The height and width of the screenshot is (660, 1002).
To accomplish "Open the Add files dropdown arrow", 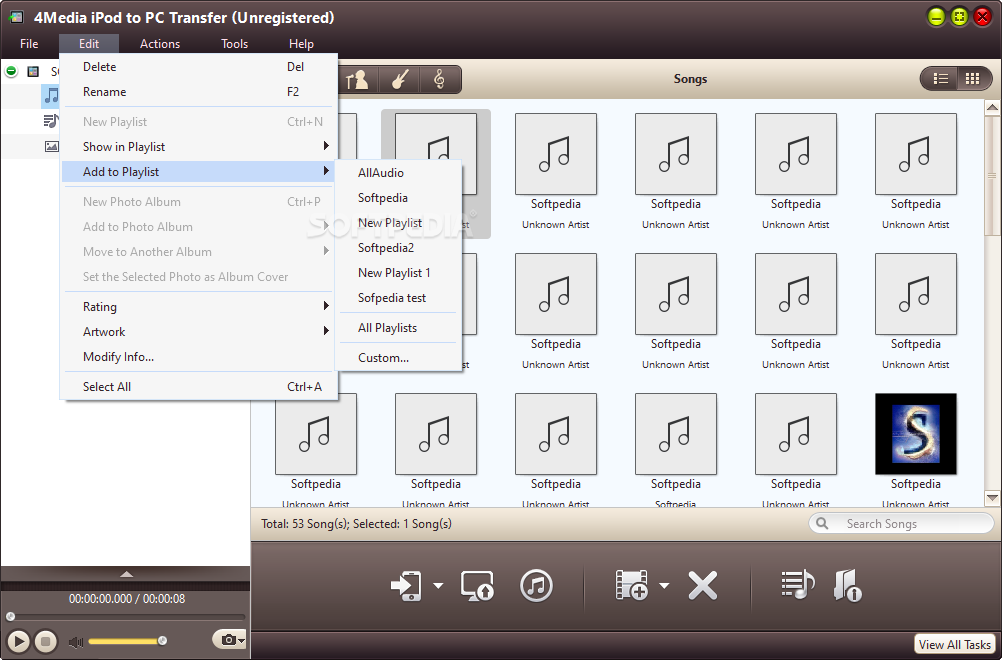I will point(664,585).
